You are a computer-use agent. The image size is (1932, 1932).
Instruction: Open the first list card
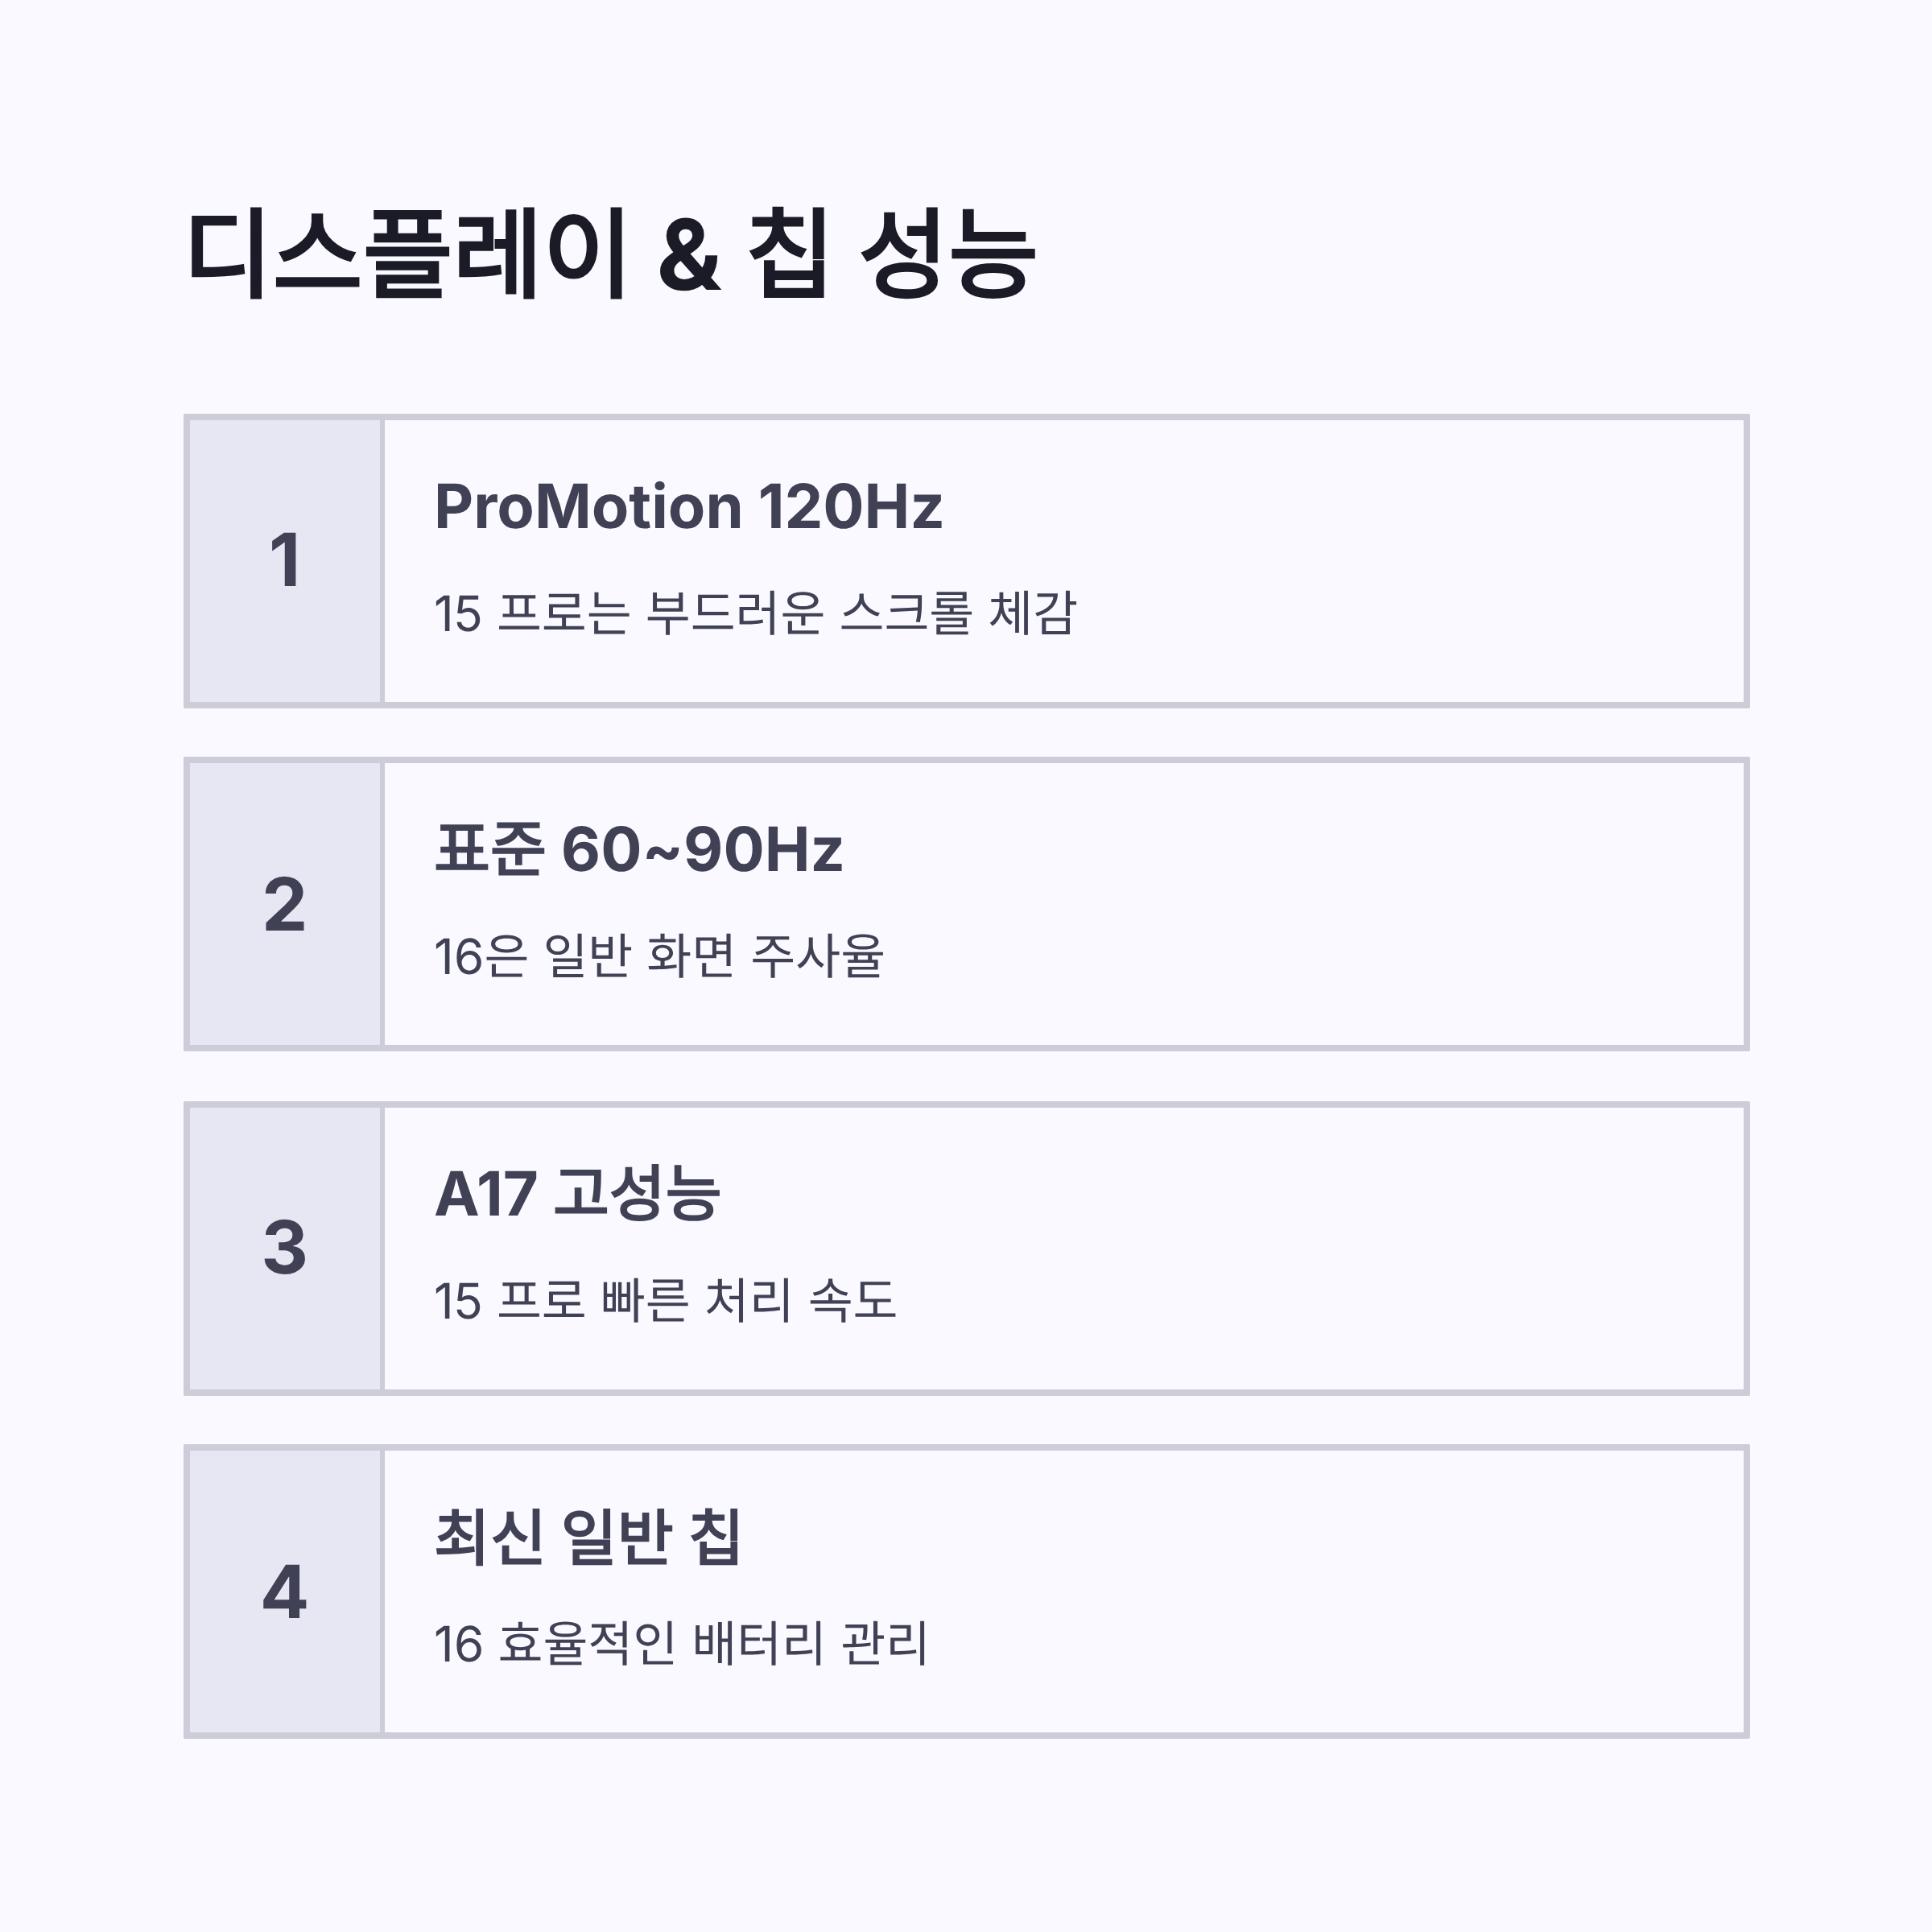click(x=966, y=561)
